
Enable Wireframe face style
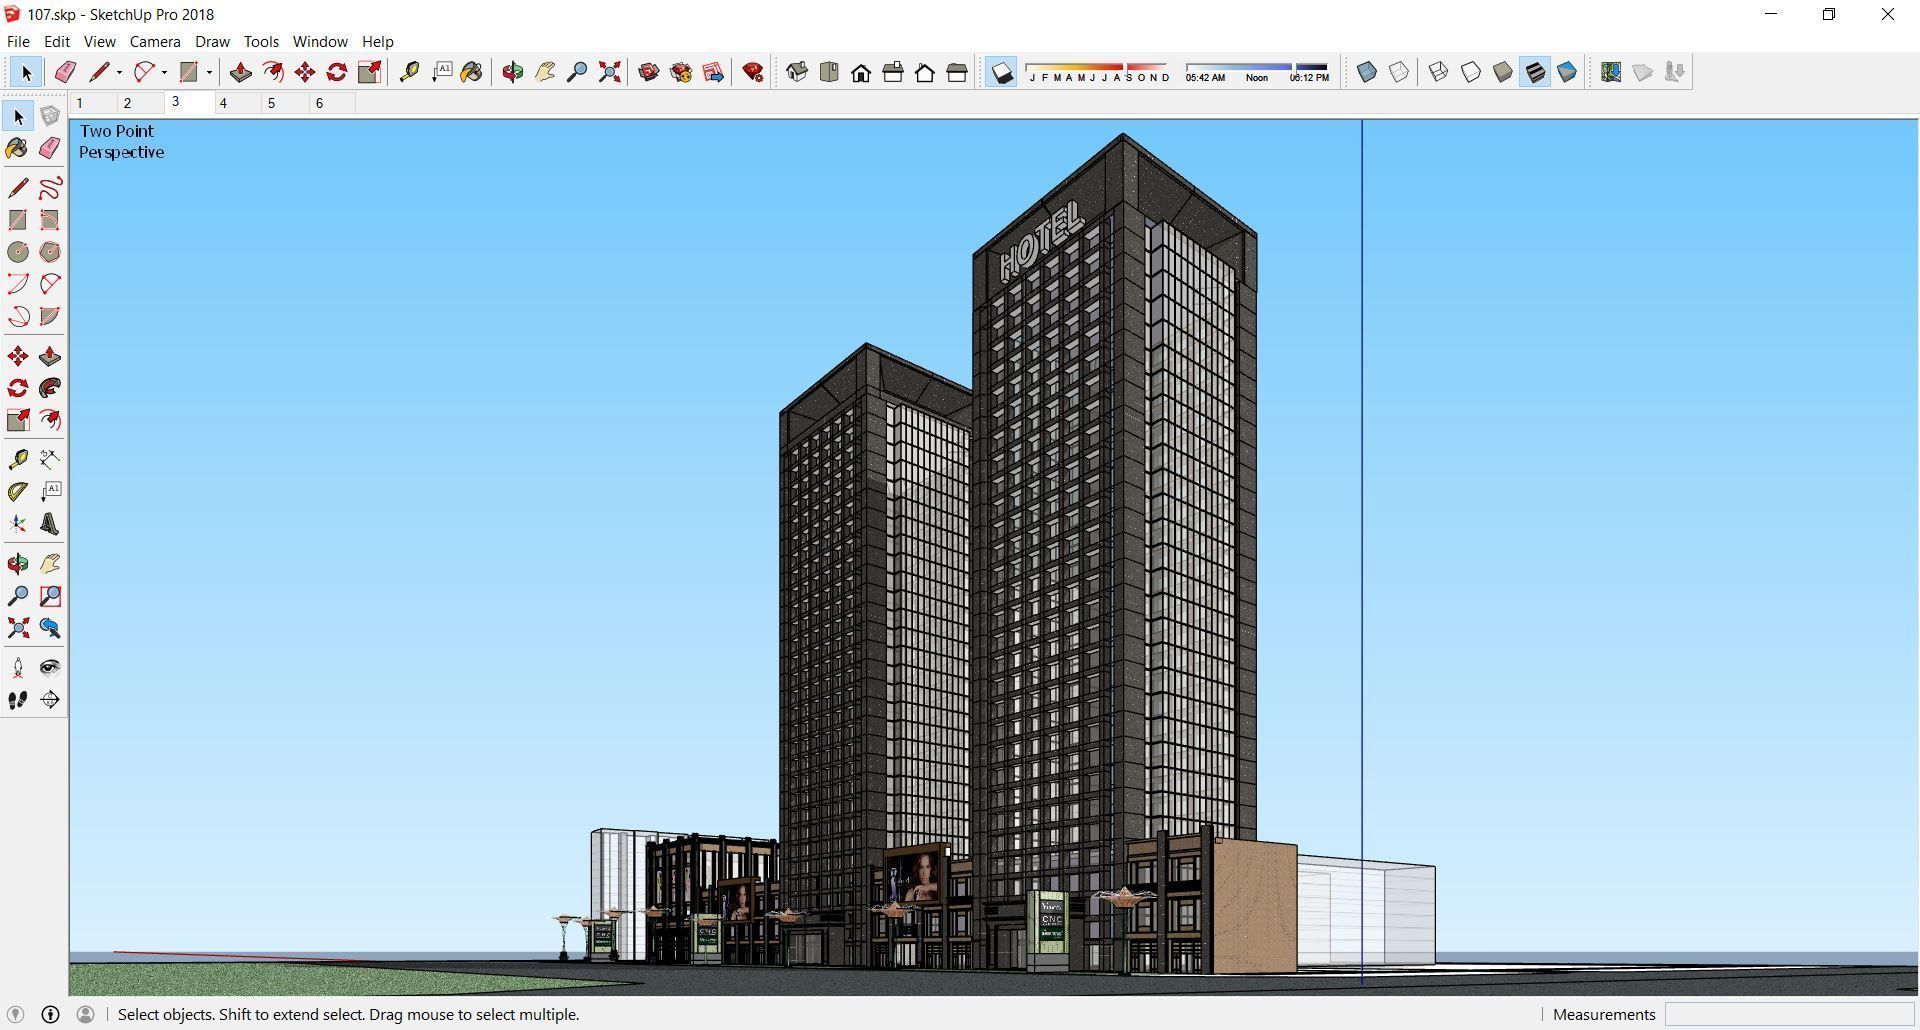pyautogui.click(x=1439, y=72)
